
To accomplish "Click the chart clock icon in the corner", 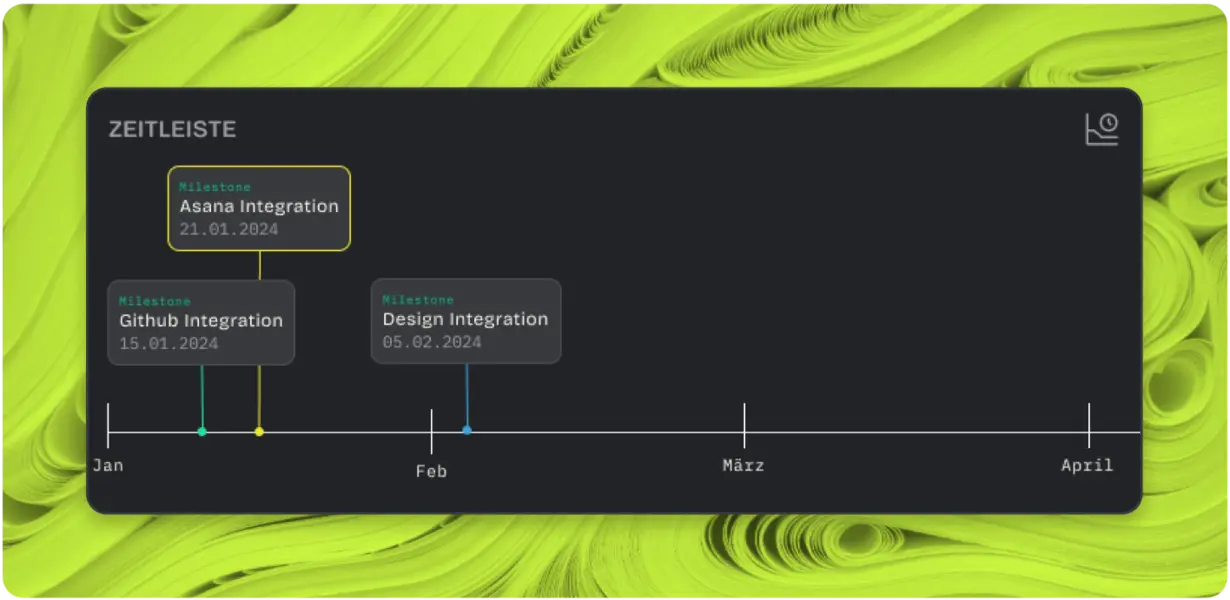I will click(x=1102, y=129).
